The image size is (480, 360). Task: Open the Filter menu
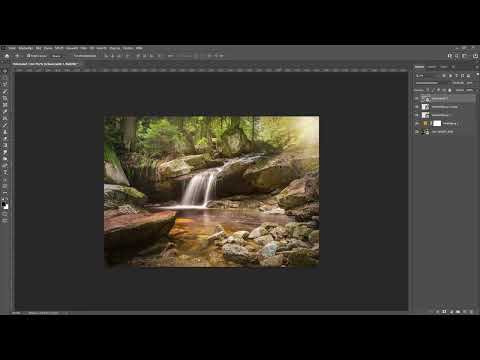pyautogui.click(x=84, y=48)
